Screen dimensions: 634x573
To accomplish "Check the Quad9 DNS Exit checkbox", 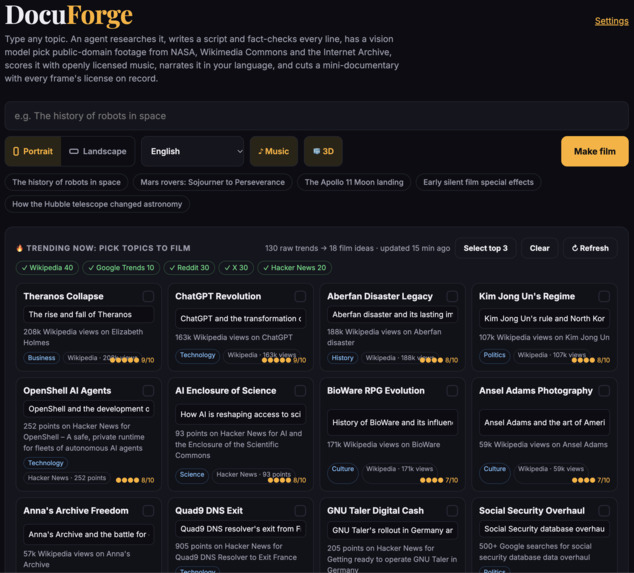I will (x=300, y=511).
